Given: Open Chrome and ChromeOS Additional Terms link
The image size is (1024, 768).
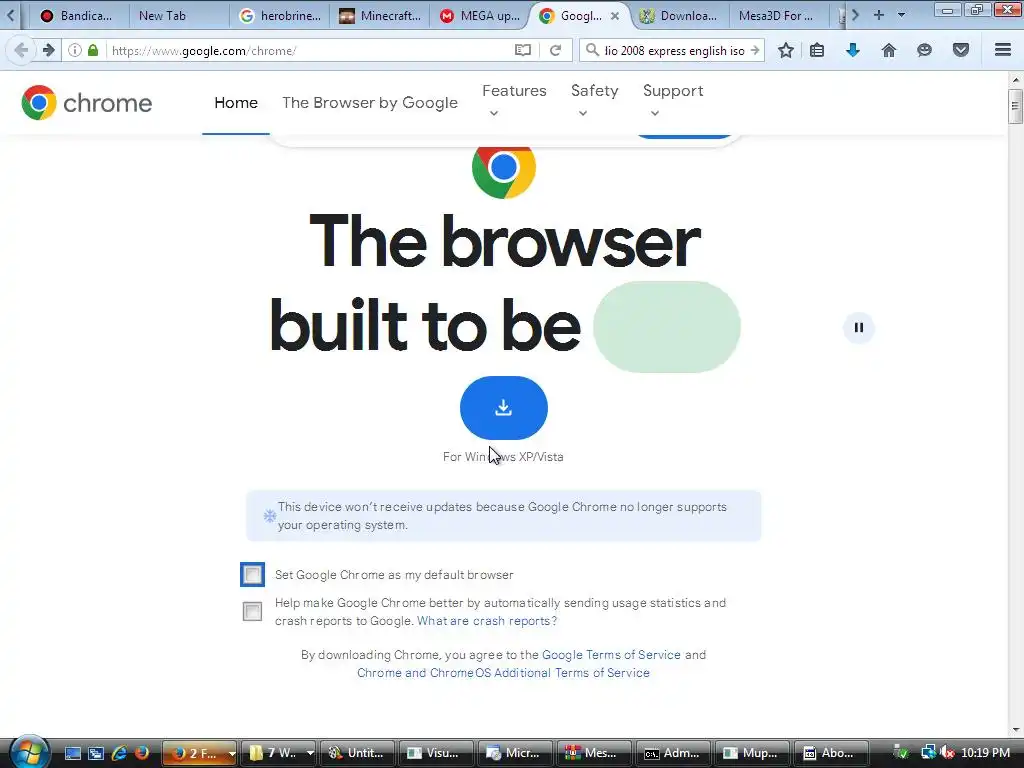Looking at the screenshot, I should 504,673.
